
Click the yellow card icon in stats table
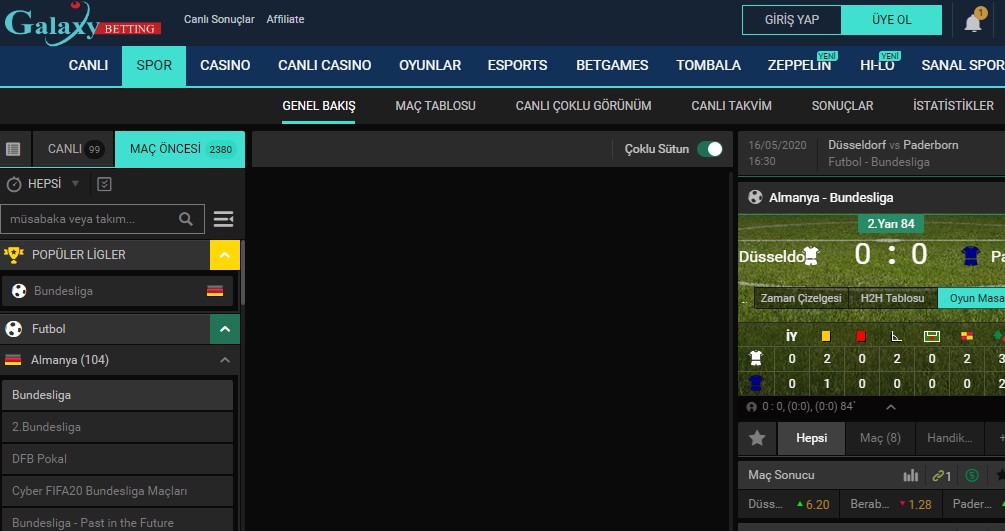pyautogui.click(x=826, y=336)
